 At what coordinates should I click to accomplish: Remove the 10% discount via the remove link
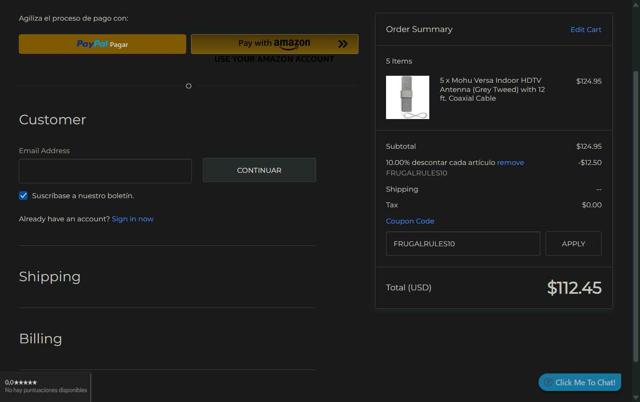pyautogui.click(x=511, y=162)
